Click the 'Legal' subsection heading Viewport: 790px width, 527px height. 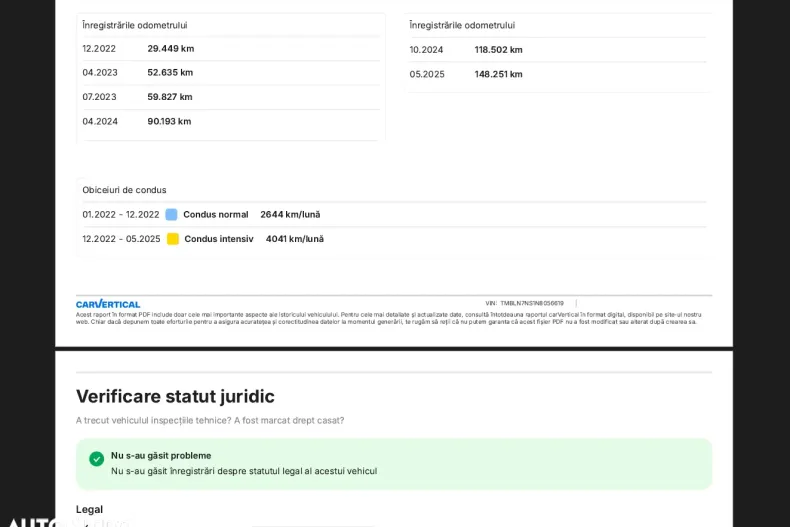[89, 509]
